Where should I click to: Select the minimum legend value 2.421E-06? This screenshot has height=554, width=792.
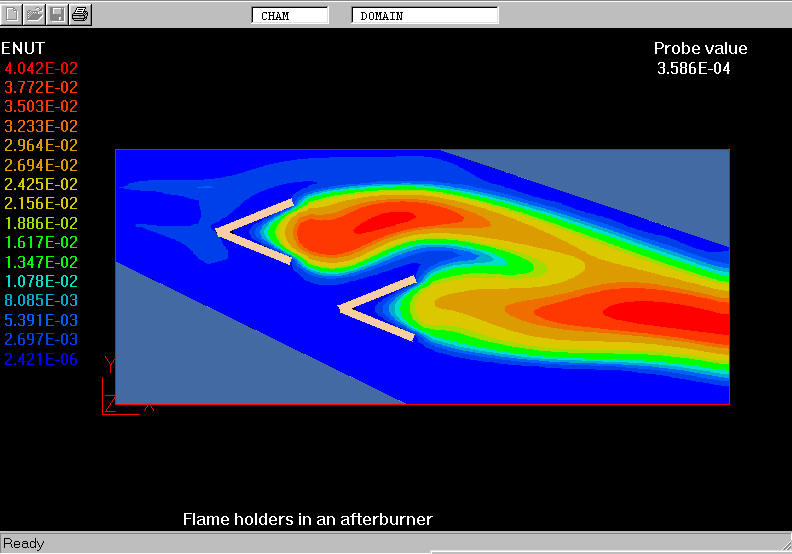[x=41, y=360]
